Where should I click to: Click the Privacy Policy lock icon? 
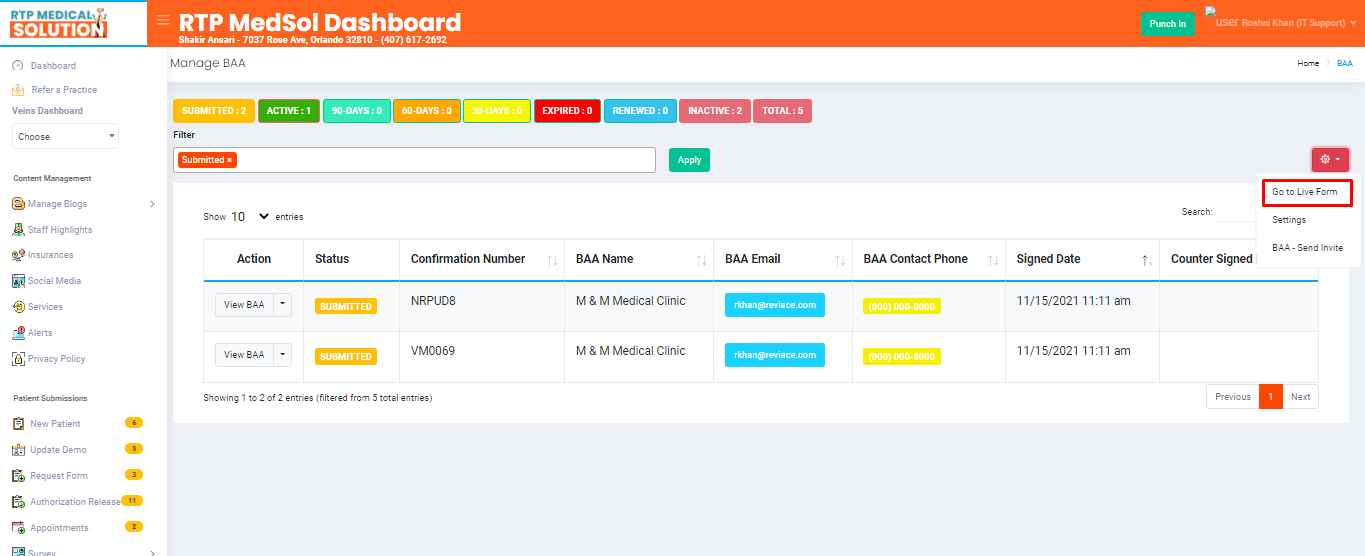tap(18, 359)
